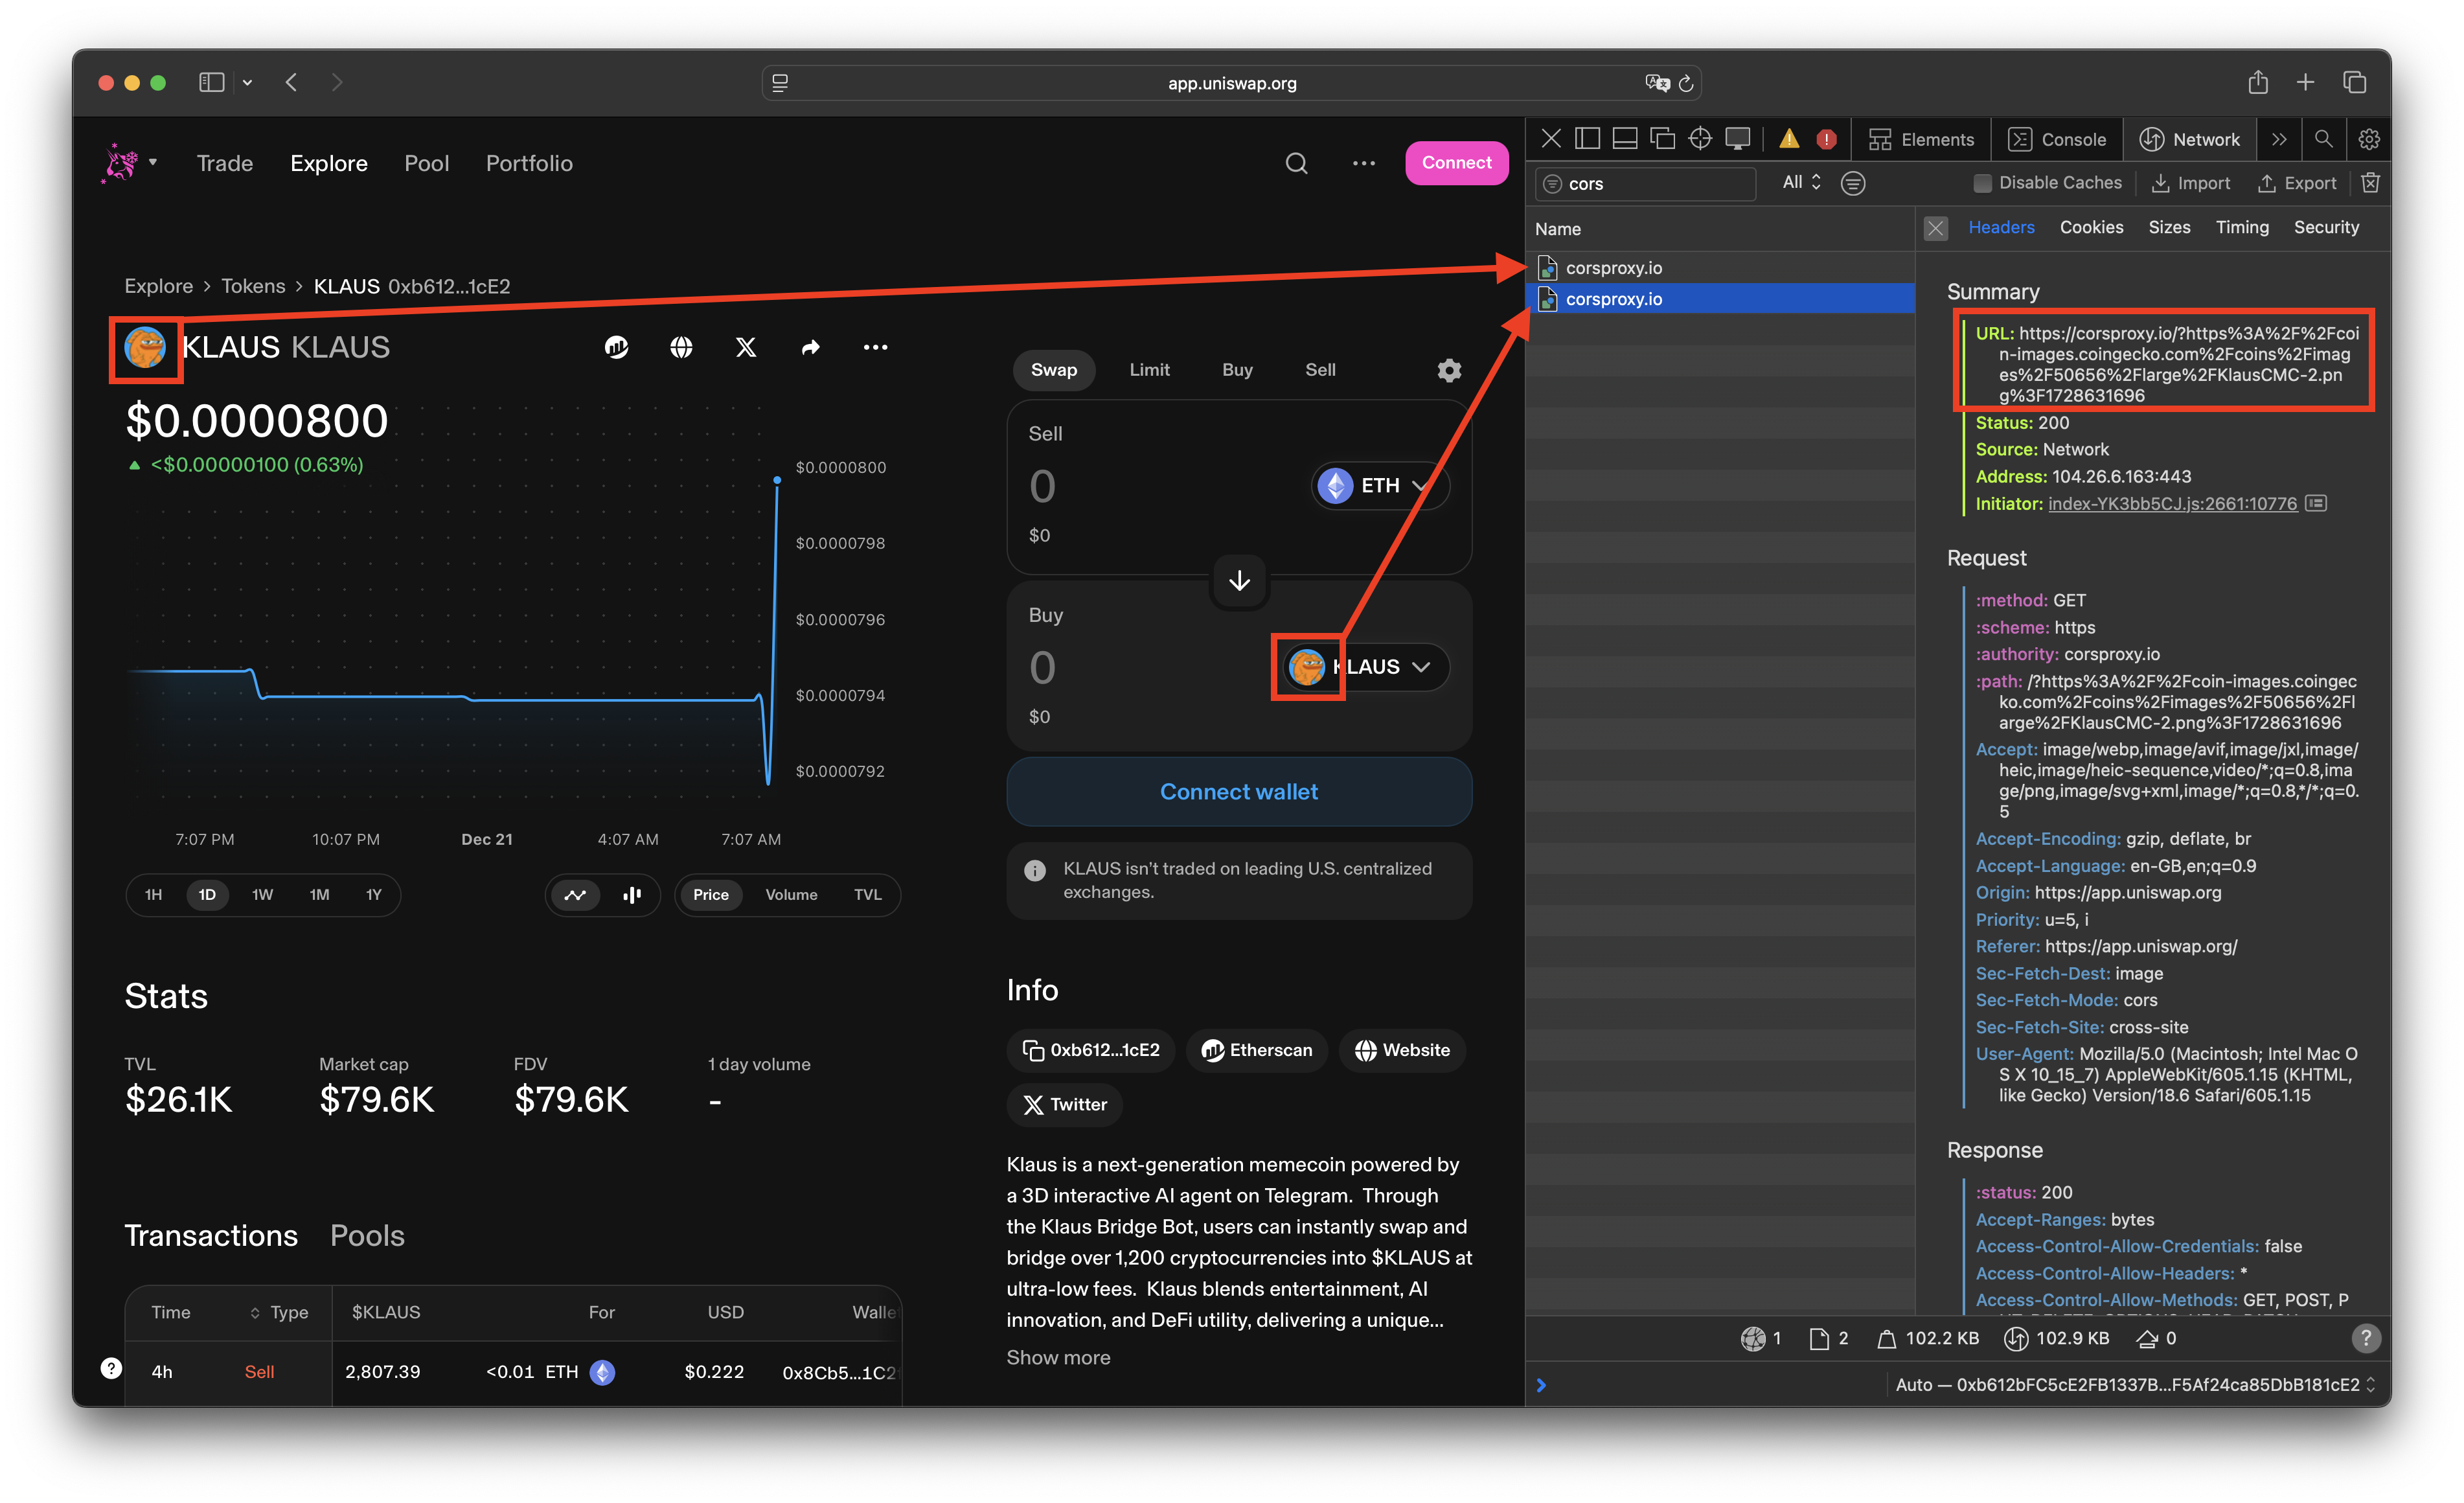
Task: Open the Etherscan icon beside the KLAUS title
Action: [x=616, y=347]
